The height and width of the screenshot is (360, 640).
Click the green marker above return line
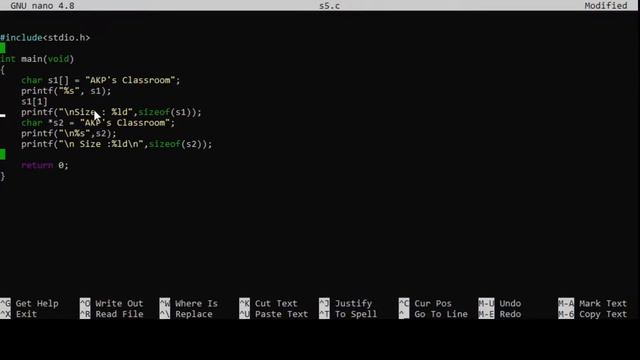coord(3,154)
